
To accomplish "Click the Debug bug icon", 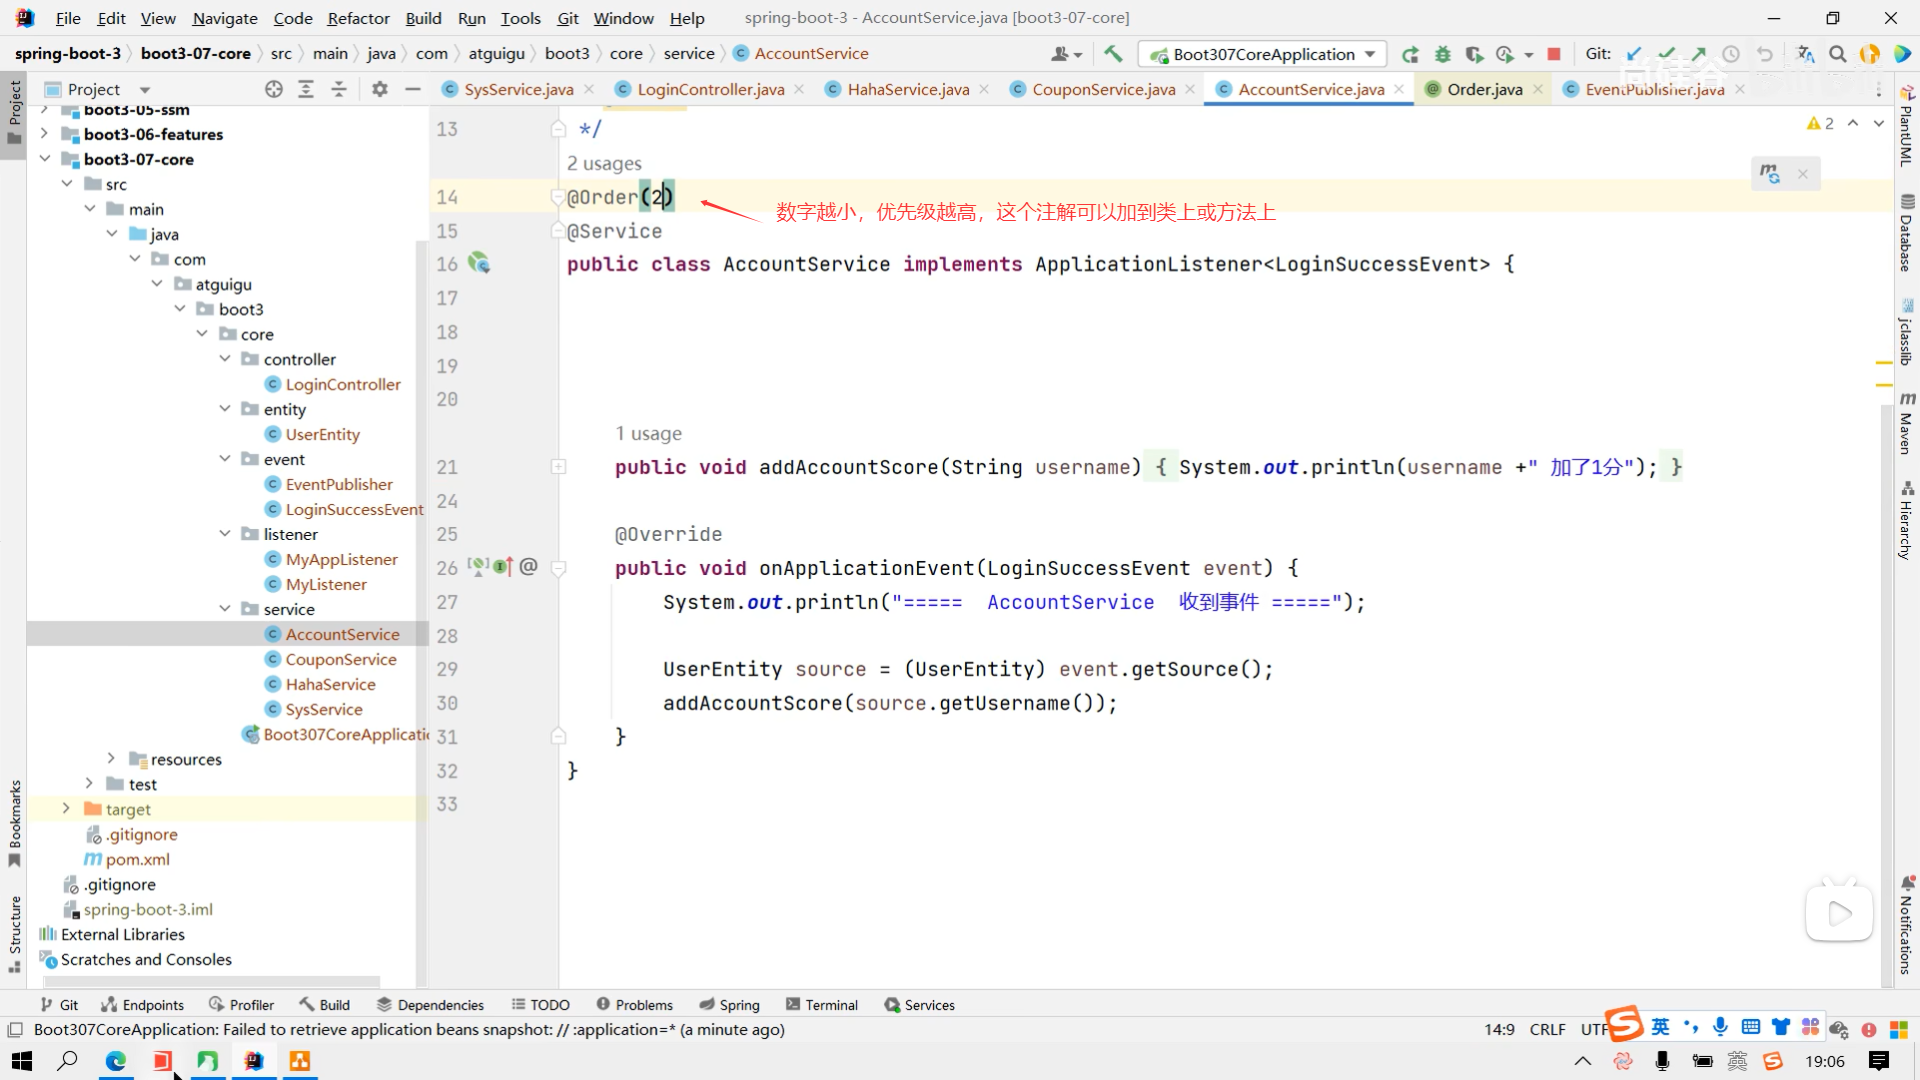I will [1442, 54].
